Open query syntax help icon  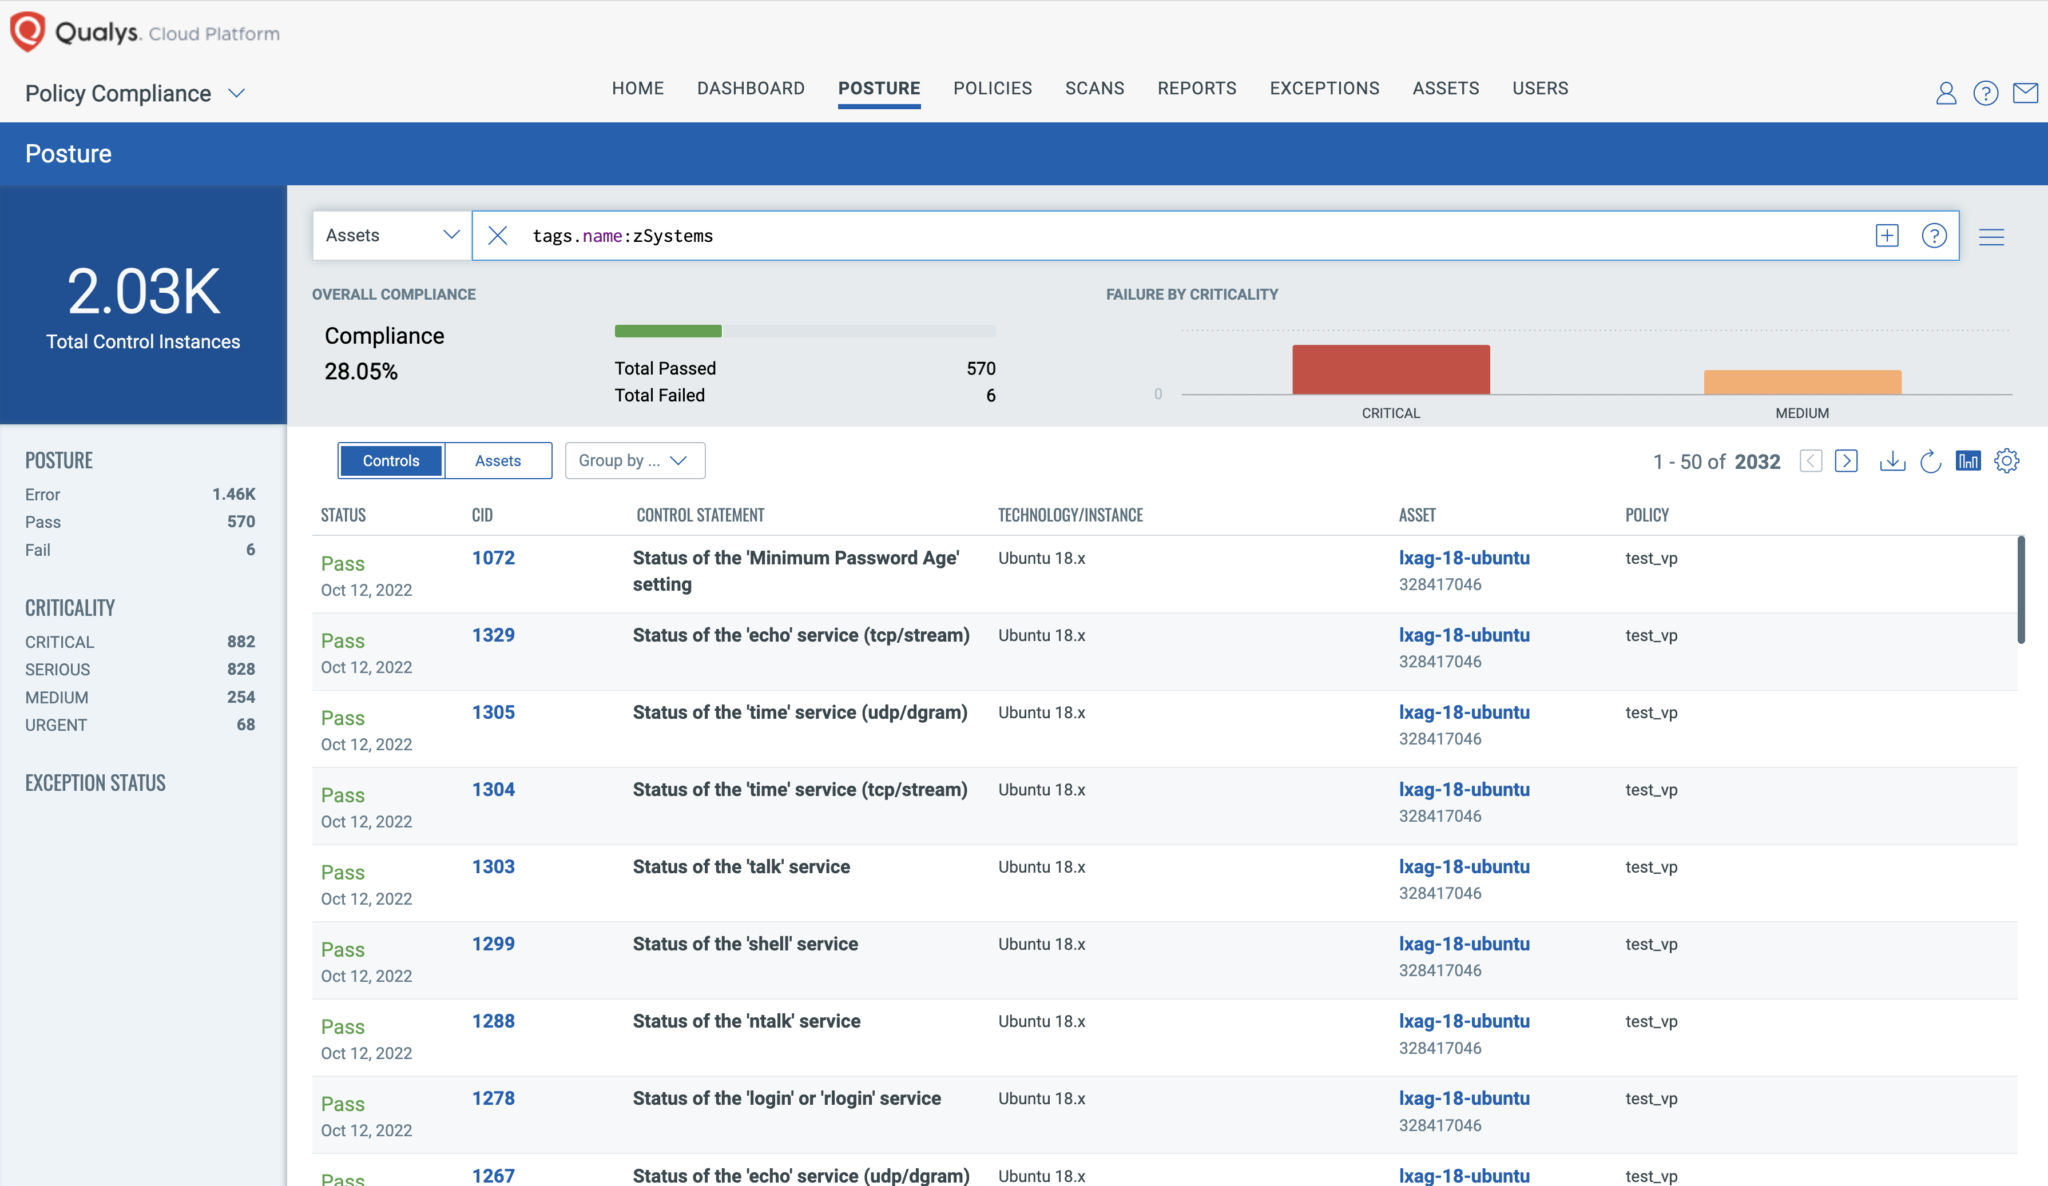(1935, 236)
